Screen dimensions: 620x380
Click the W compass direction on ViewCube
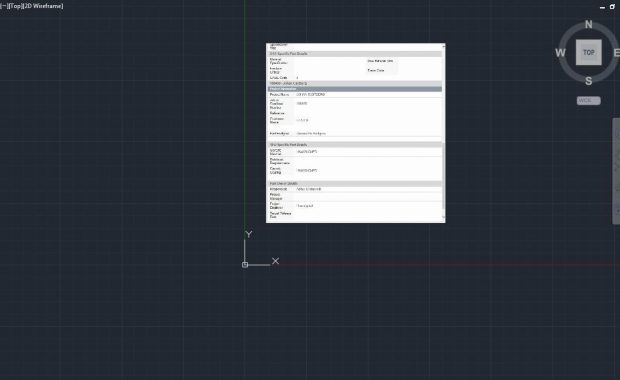pyautogui.click(x=560, y=53)
